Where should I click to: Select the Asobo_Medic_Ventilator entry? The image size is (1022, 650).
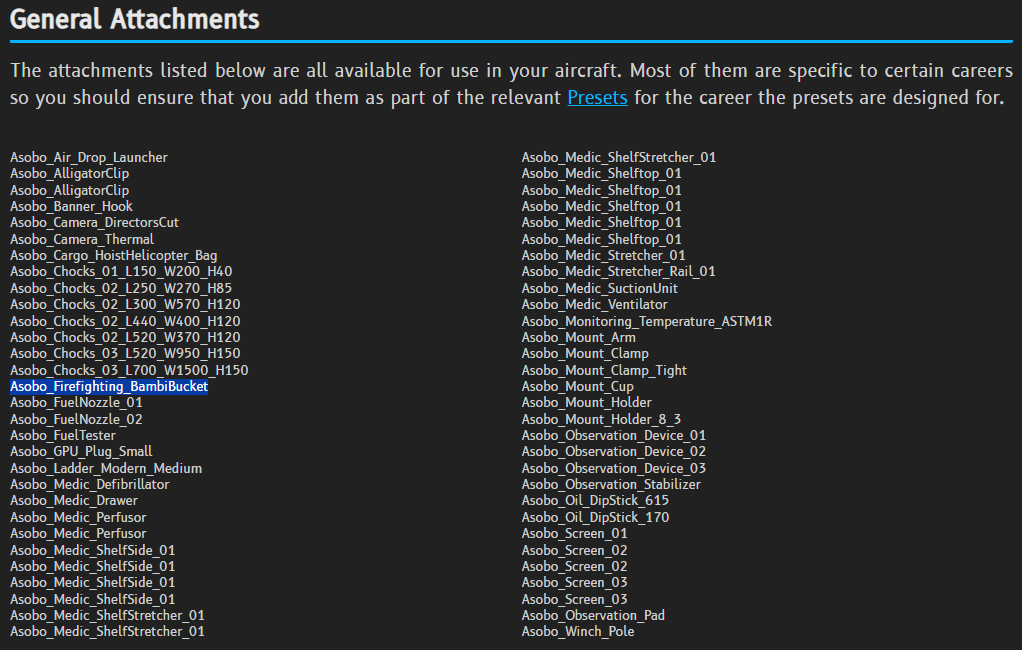pos(595,305)
